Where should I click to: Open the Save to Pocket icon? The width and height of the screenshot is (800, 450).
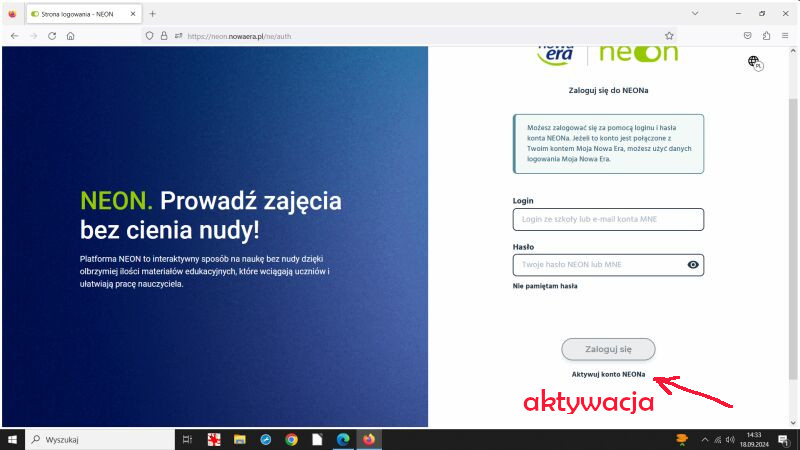(747, 36)
